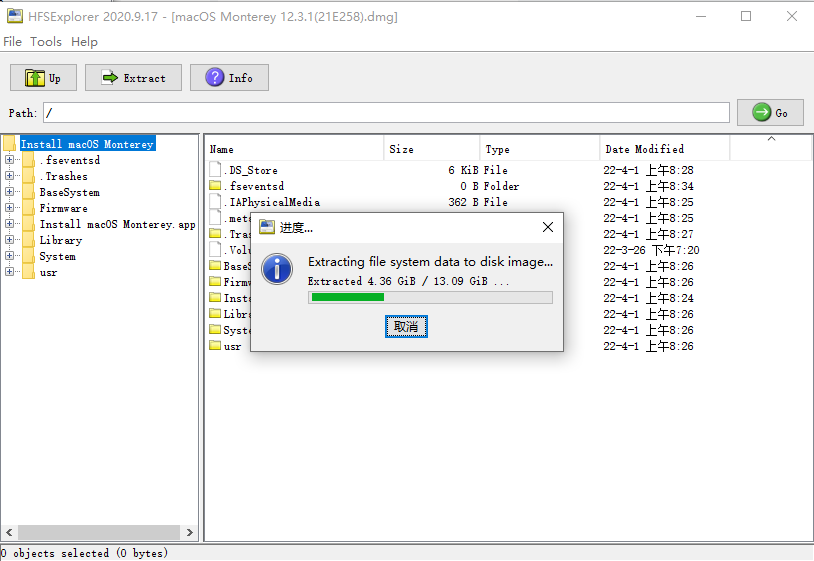Expand the System tree node
The image size is (814, 561).
pyautogui.click(x=9, y=256)
